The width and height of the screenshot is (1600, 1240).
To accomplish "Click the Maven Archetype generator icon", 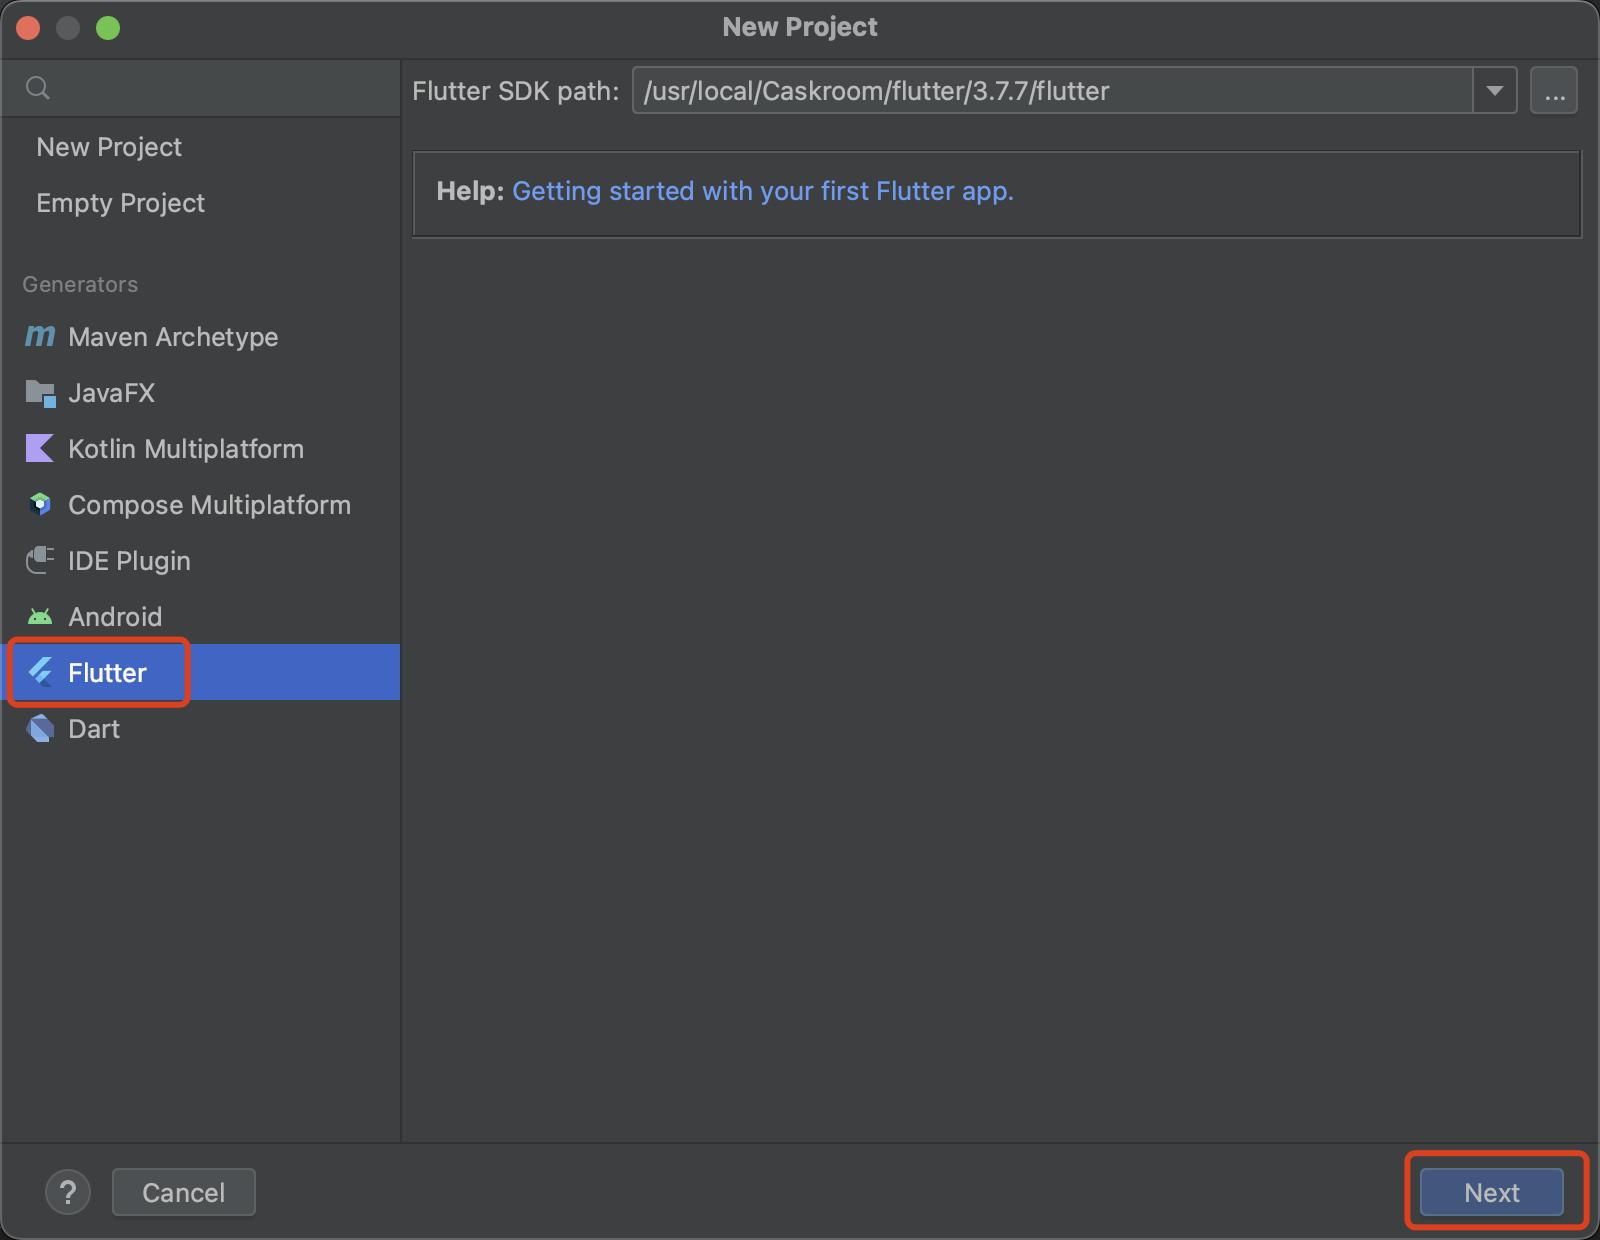I will [x=40, y=337].
